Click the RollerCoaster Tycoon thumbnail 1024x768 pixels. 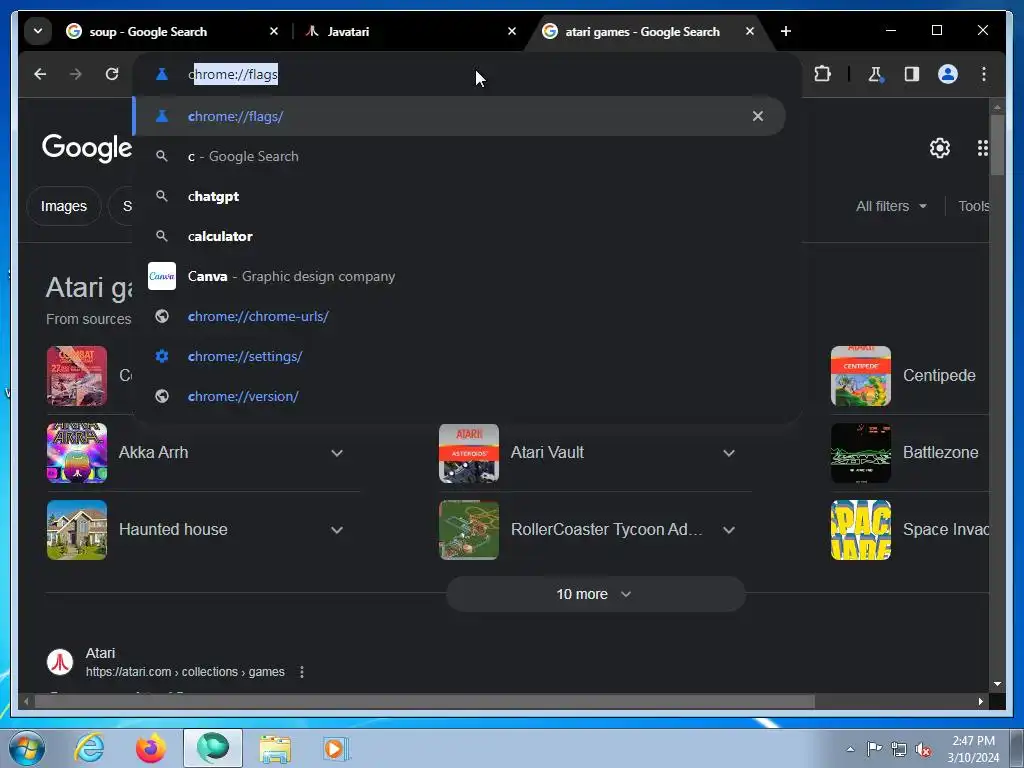[469, 530]
